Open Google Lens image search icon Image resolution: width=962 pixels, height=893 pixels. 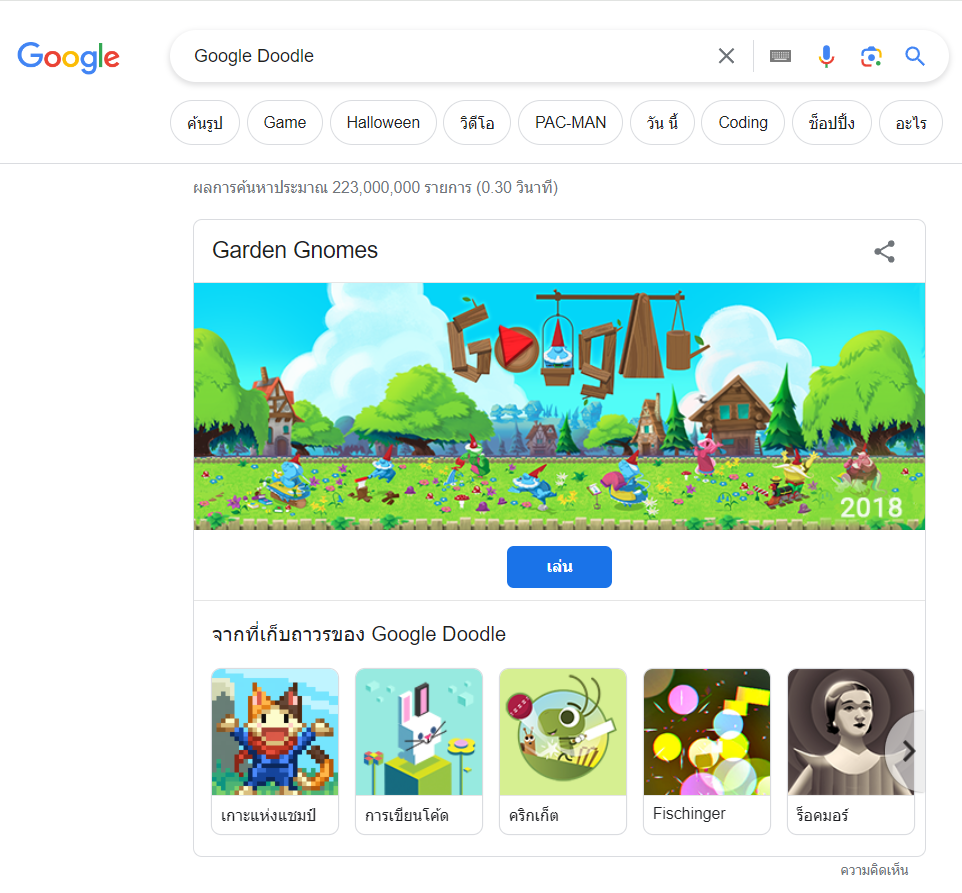(x=871, y=56)
